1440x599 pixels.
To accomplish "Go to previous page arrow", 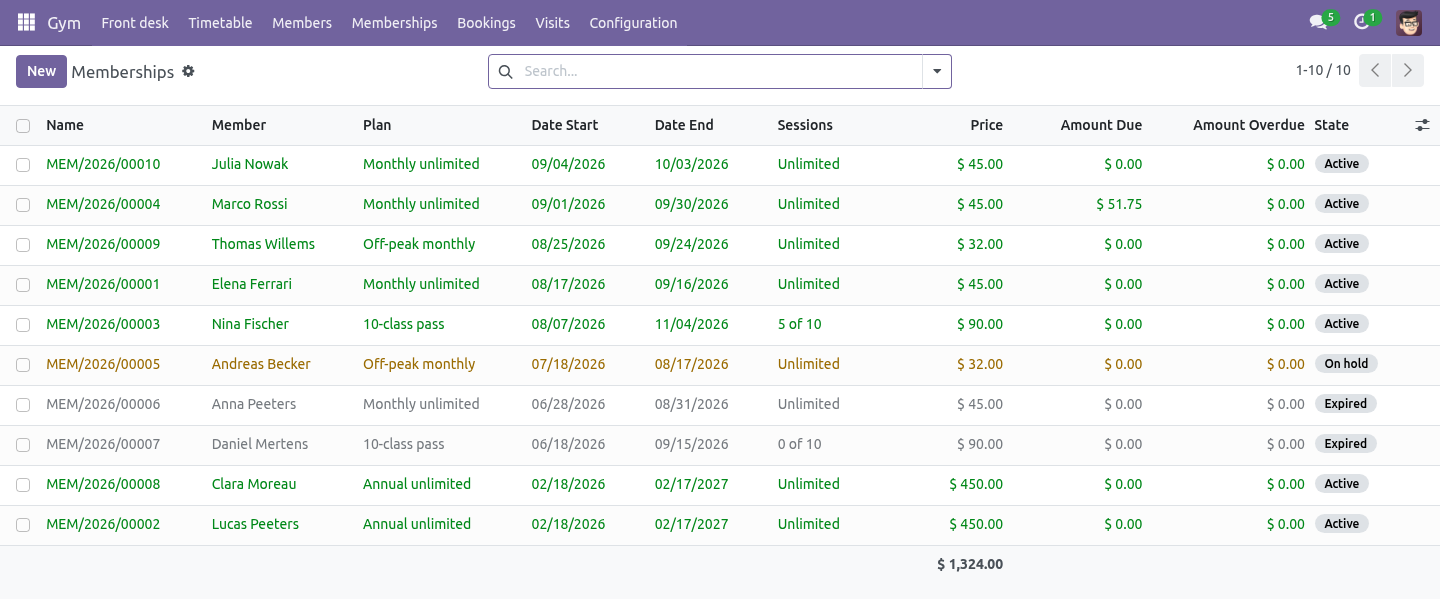I will (x=1375, y=70).
